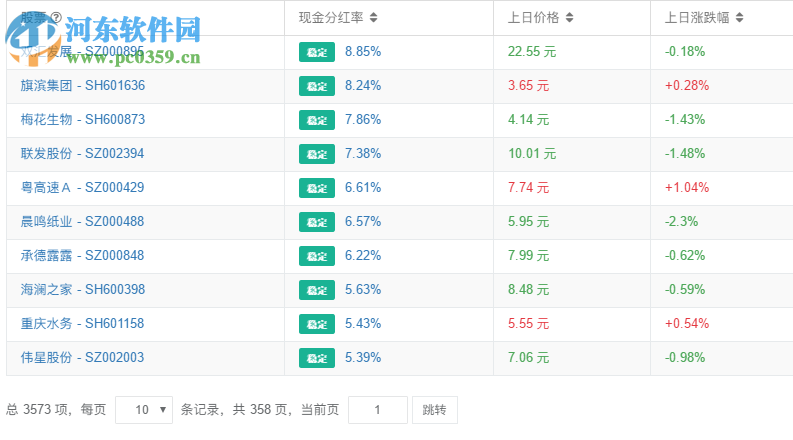Click dividend rate 5.63%
The image size is (793, 440).
click(363, 289)
